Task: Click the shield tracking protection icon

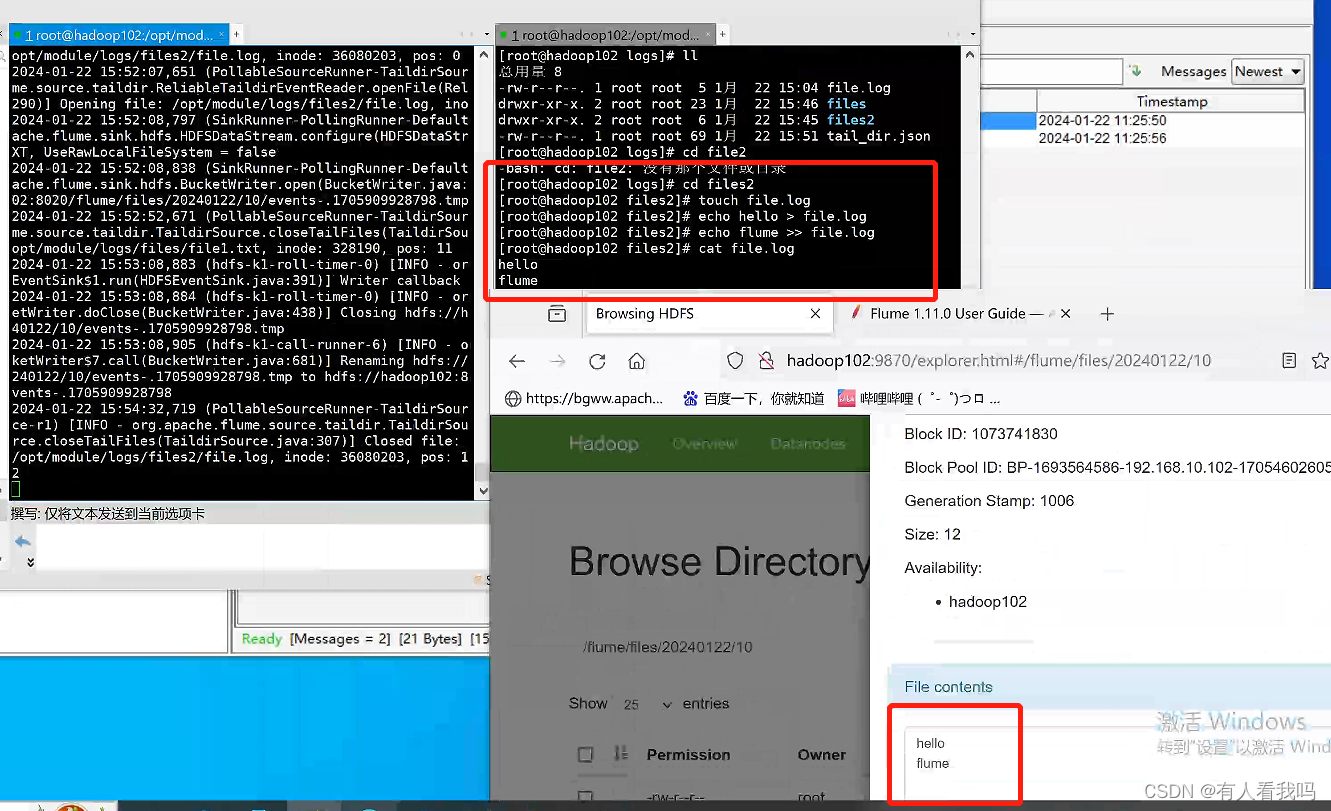Action: coord(735,360)
